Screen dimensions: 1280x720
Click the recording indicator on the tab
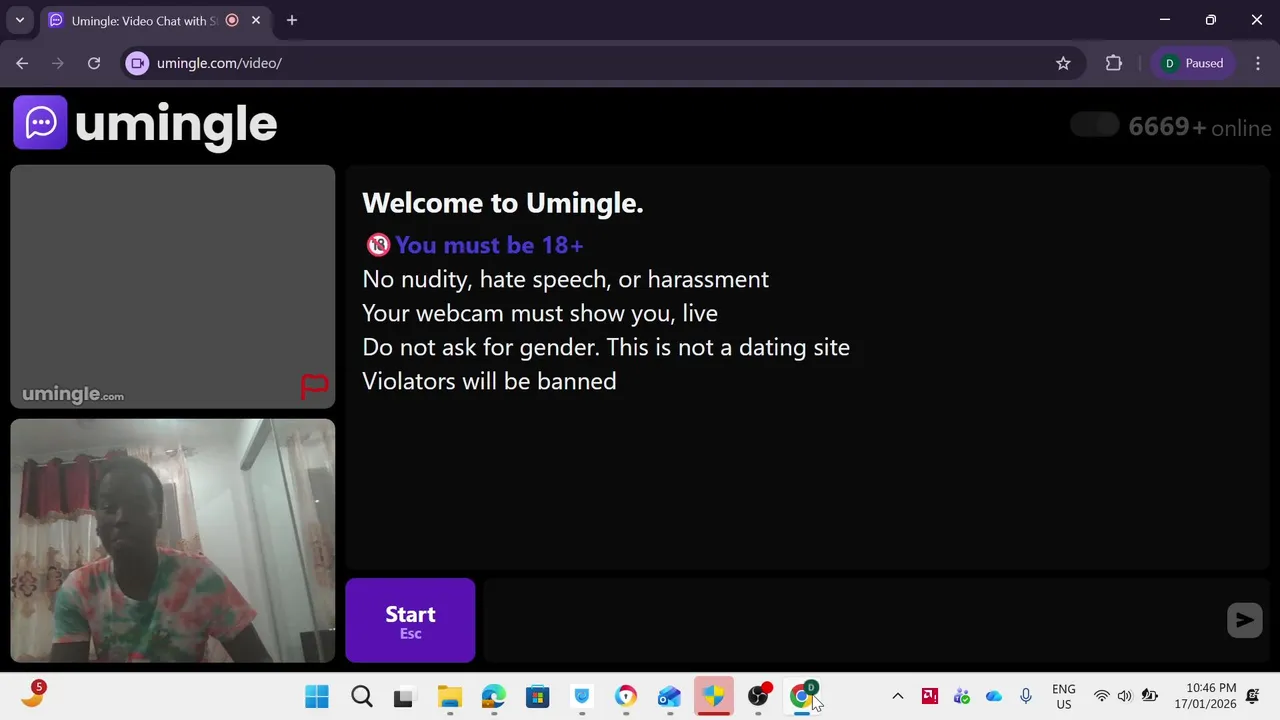(232, 20)
